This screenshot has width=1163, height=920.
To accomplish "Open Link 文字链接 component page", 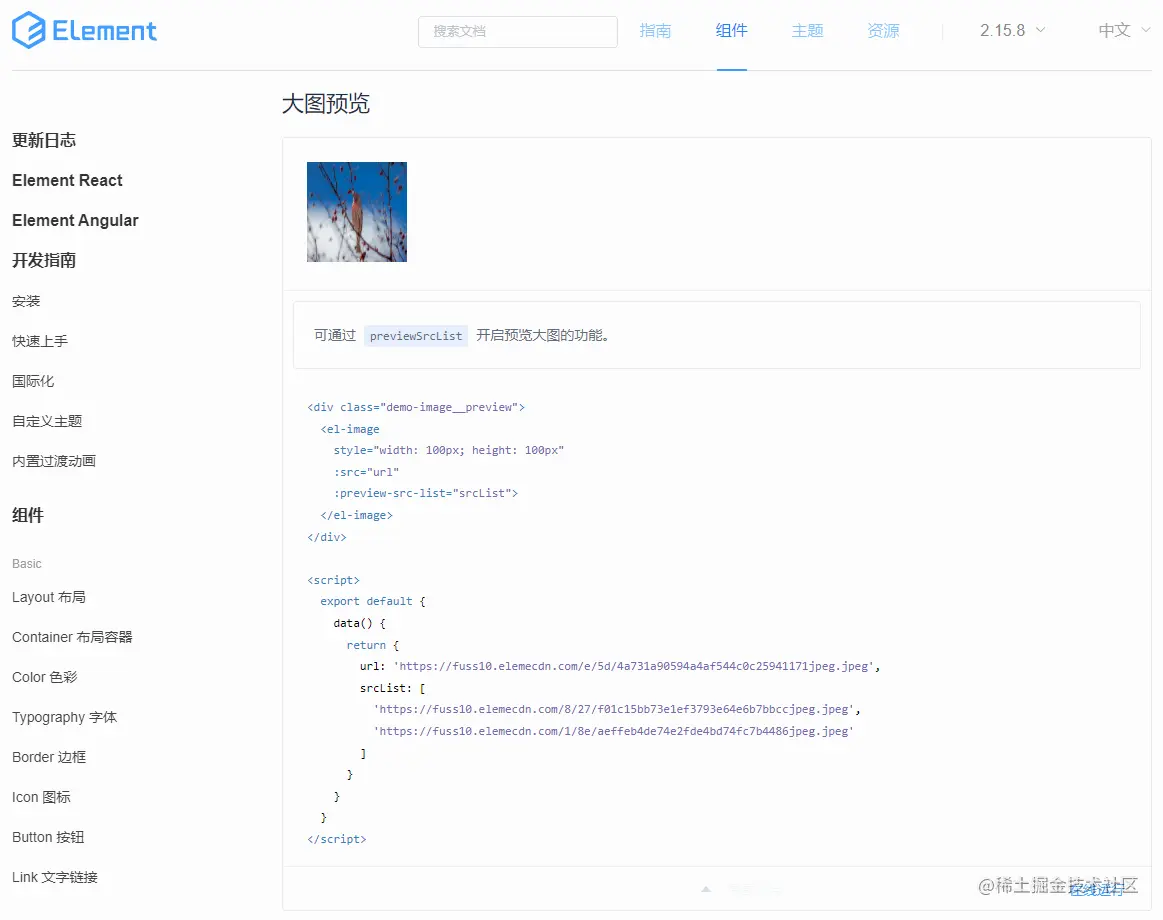I will coord(55,878).
